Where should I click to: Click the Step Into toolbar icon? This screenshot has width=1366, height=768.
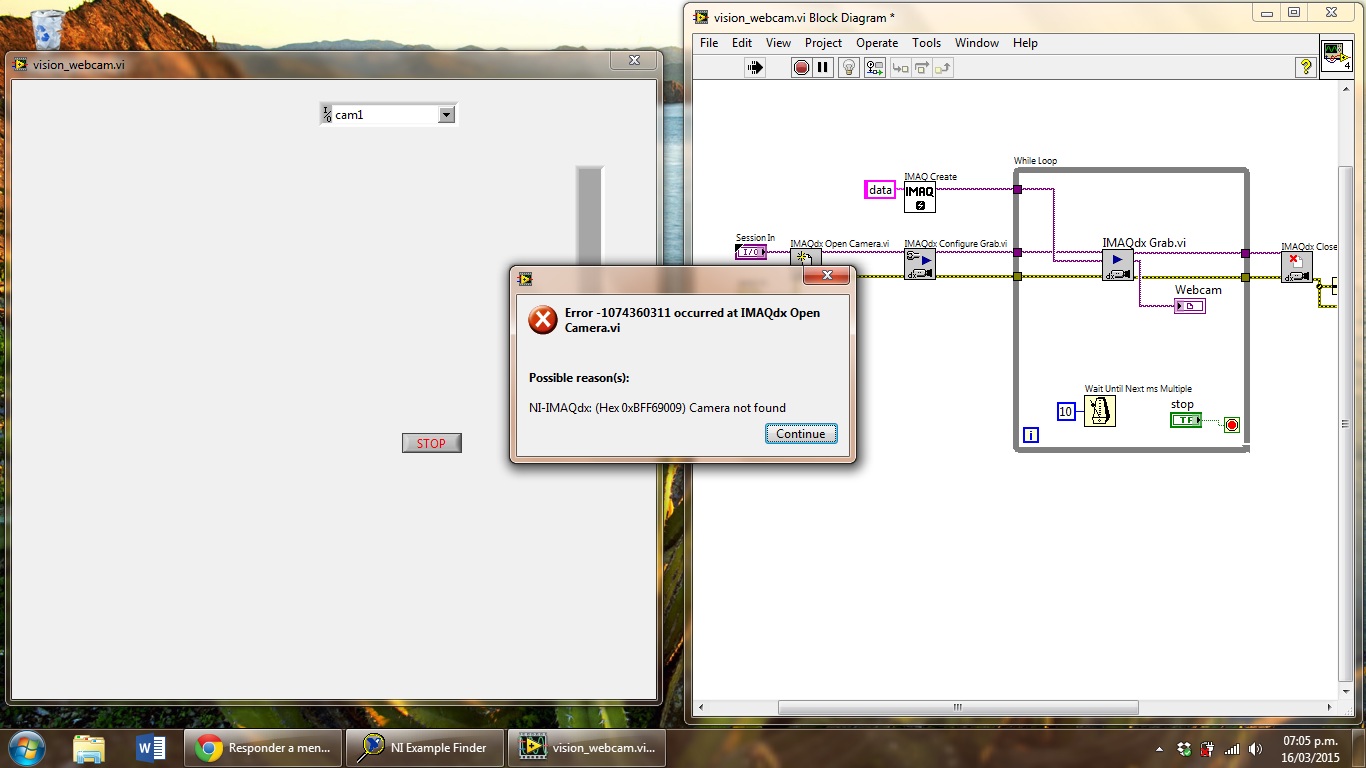click(900, 67)
